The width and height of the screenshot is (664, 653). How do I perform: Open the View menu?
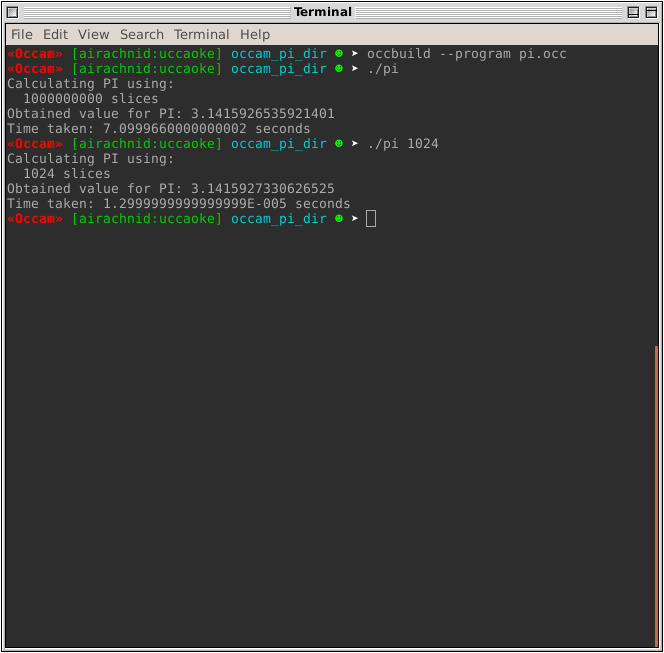click(x=94, y=34)
